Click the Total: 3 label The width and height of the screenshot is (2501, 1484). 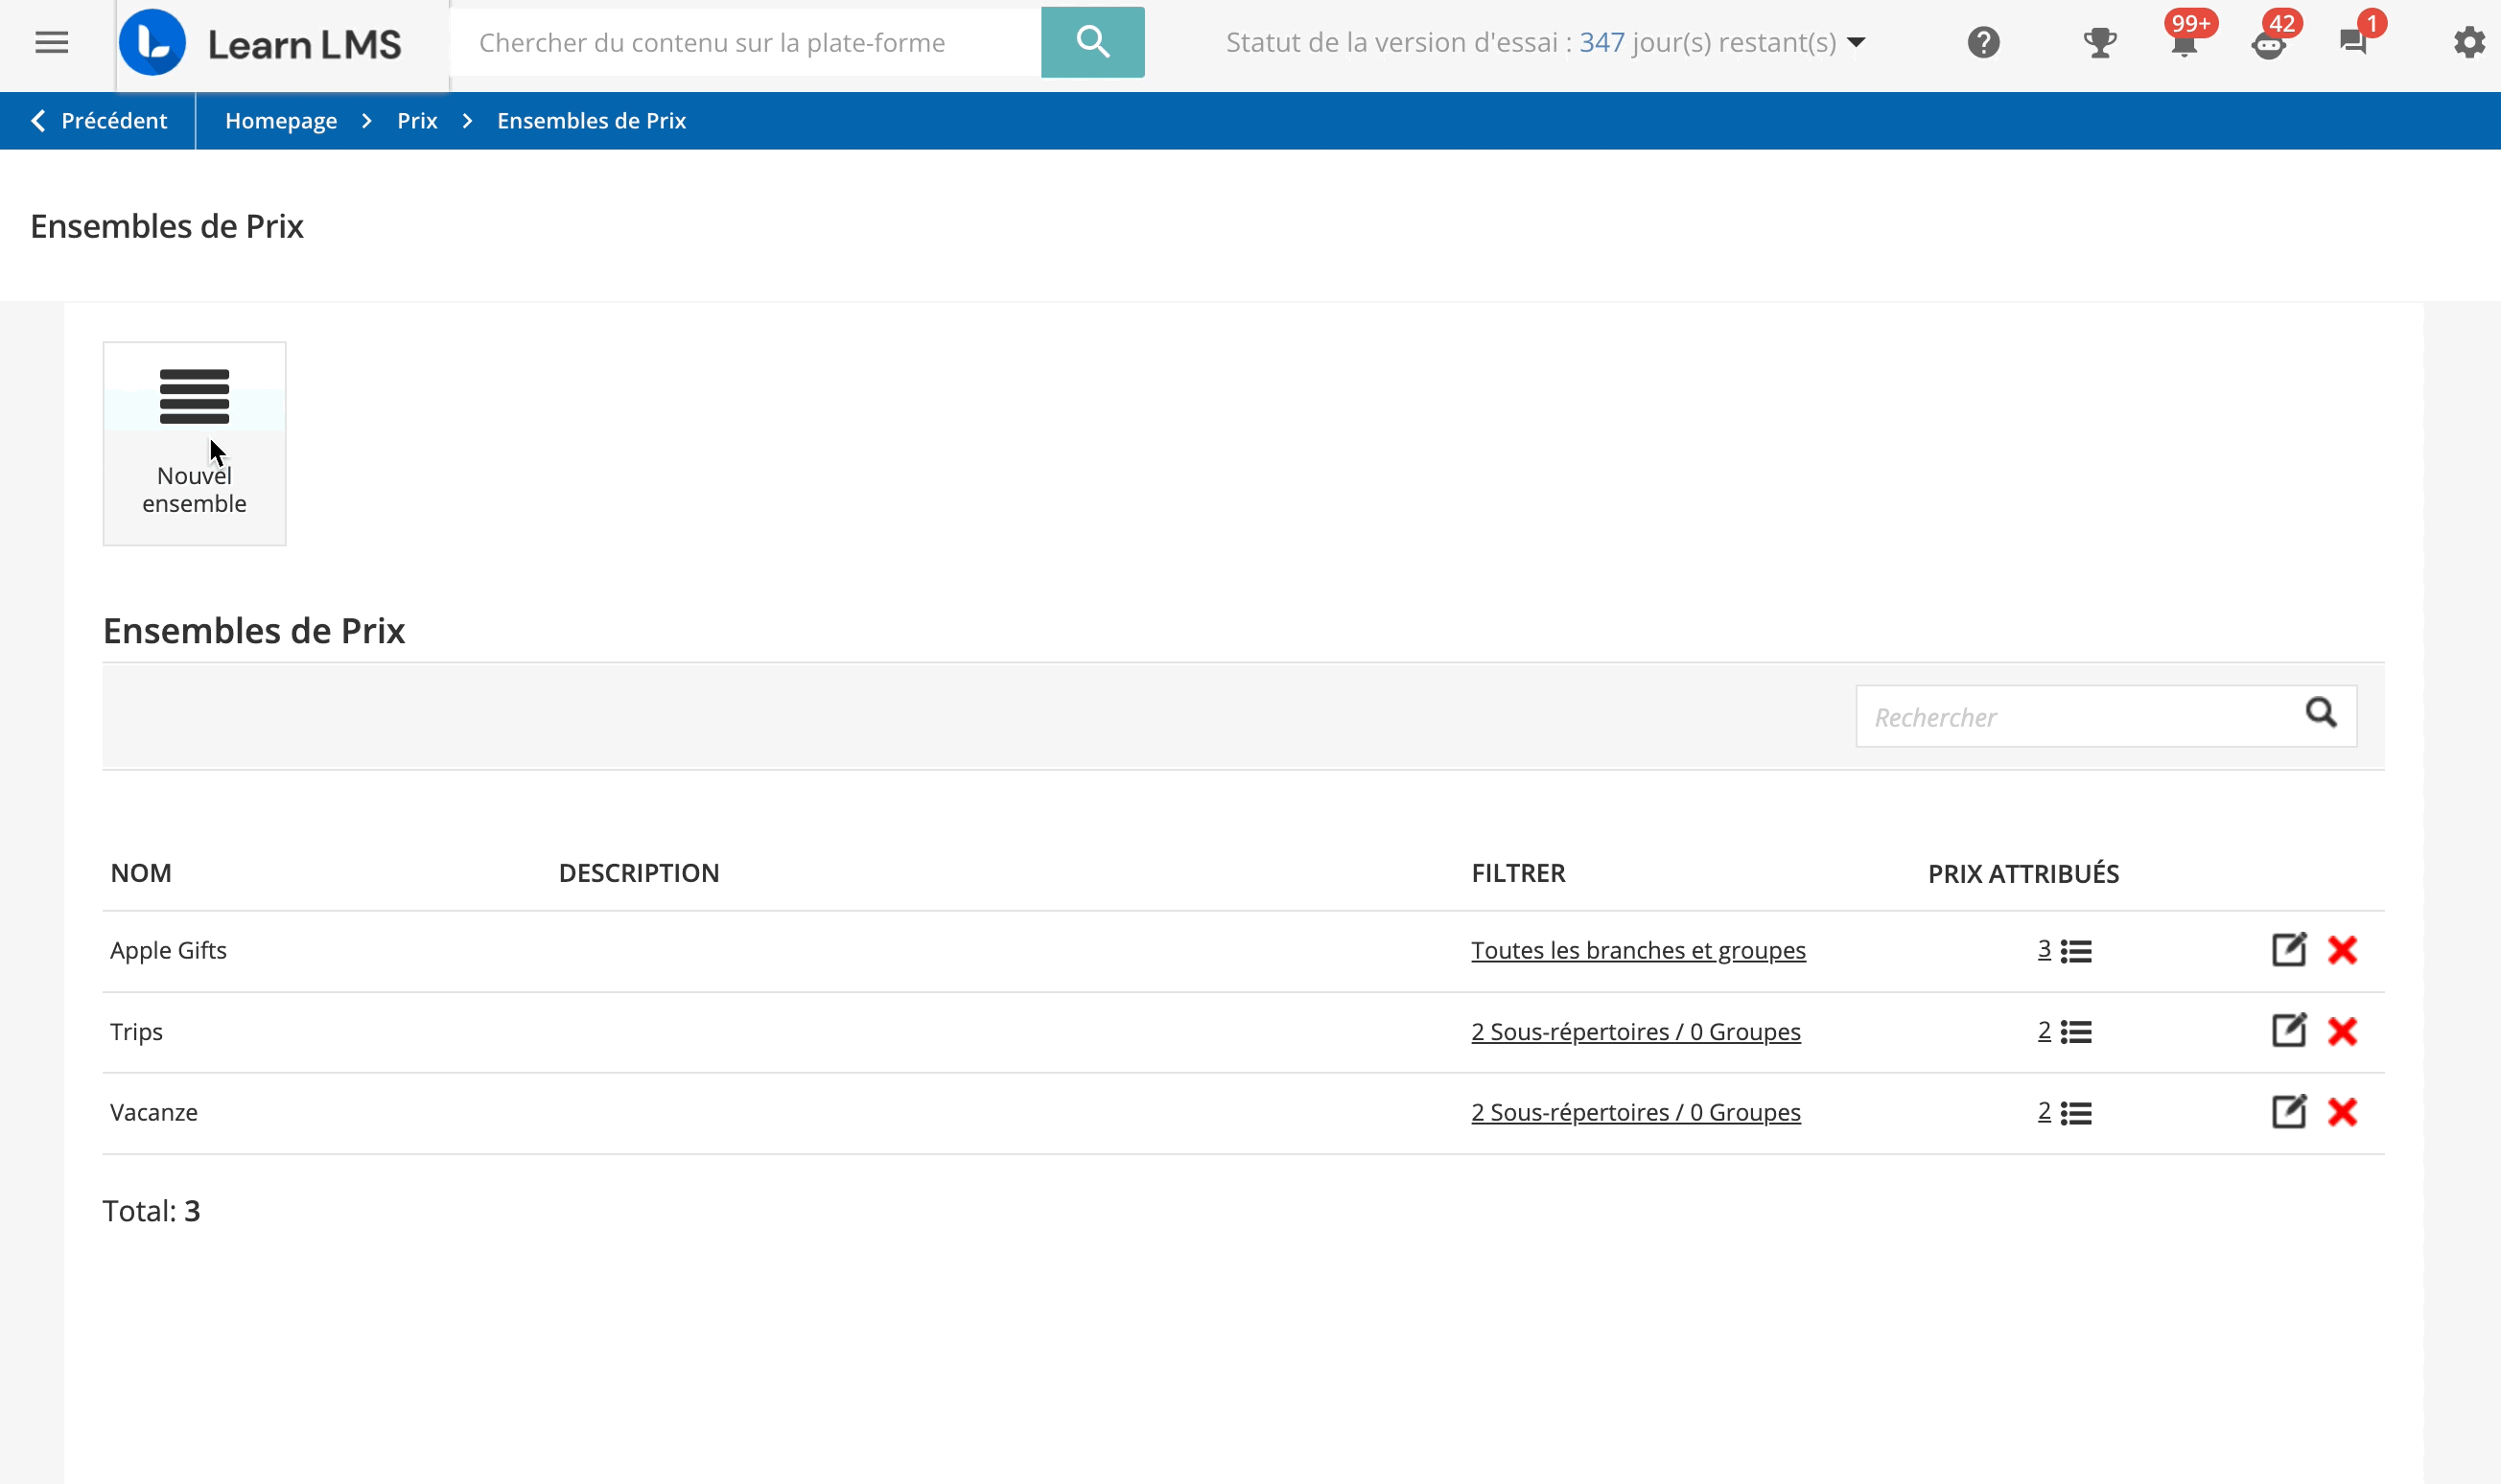coord(151,1211)
